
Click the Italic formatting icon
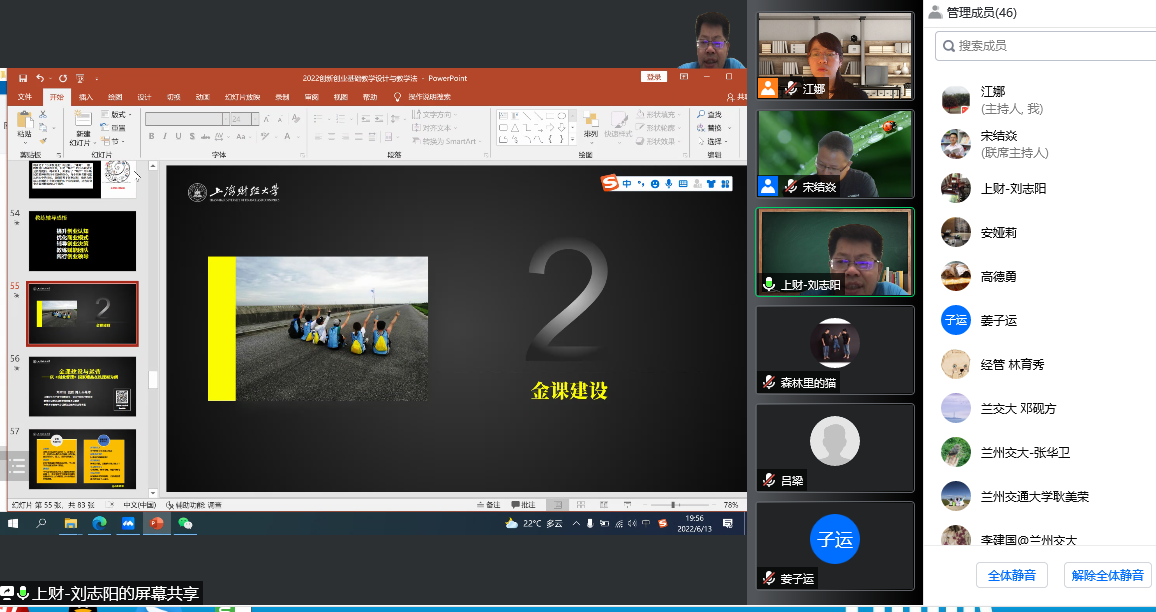pyautogui.click(x=164, y=134)
